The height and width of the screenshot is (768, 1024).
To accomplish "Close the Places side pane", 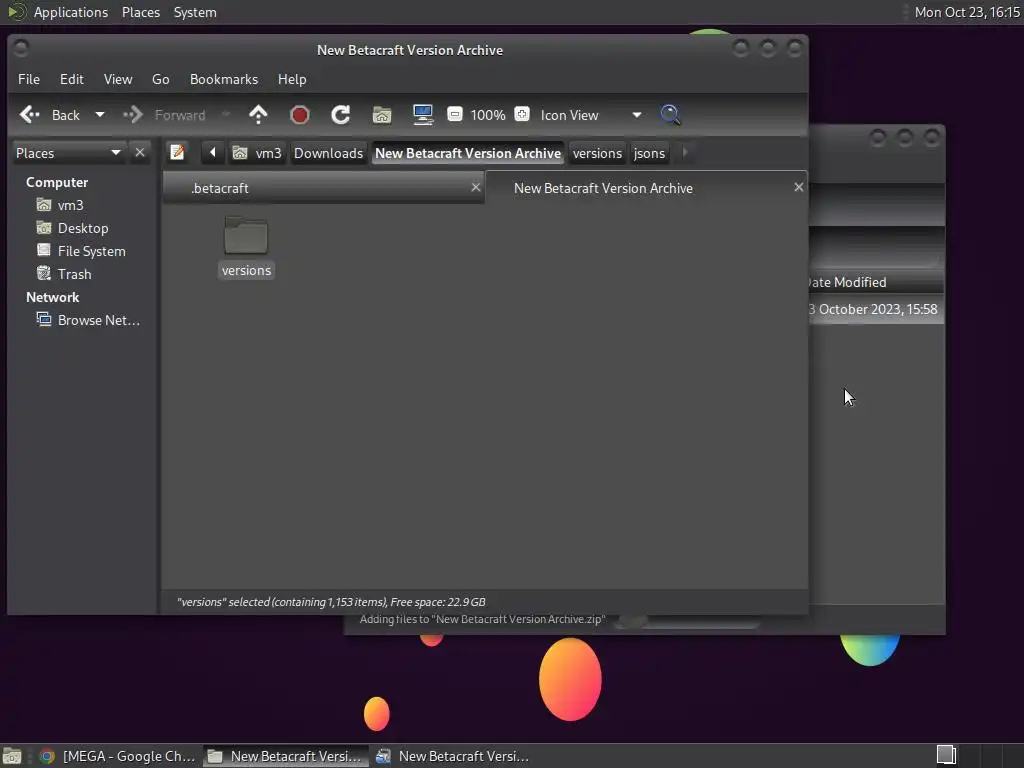I will [x=140, y=153].
